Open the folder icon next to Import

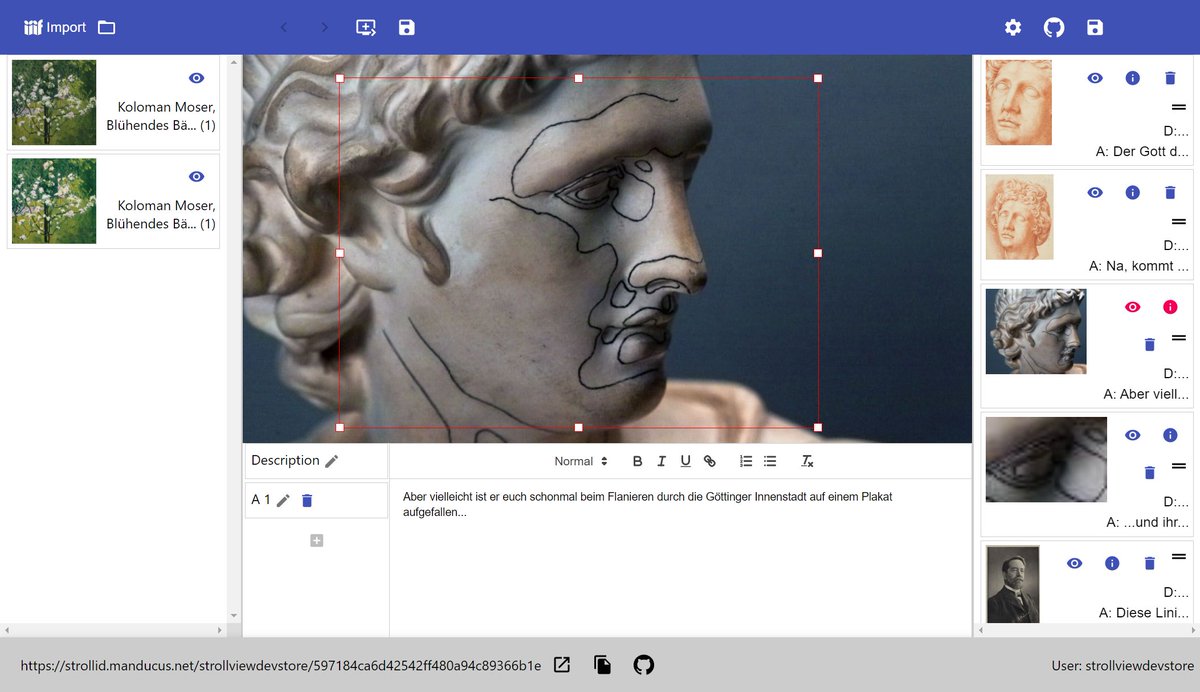(x=107, y=27)
